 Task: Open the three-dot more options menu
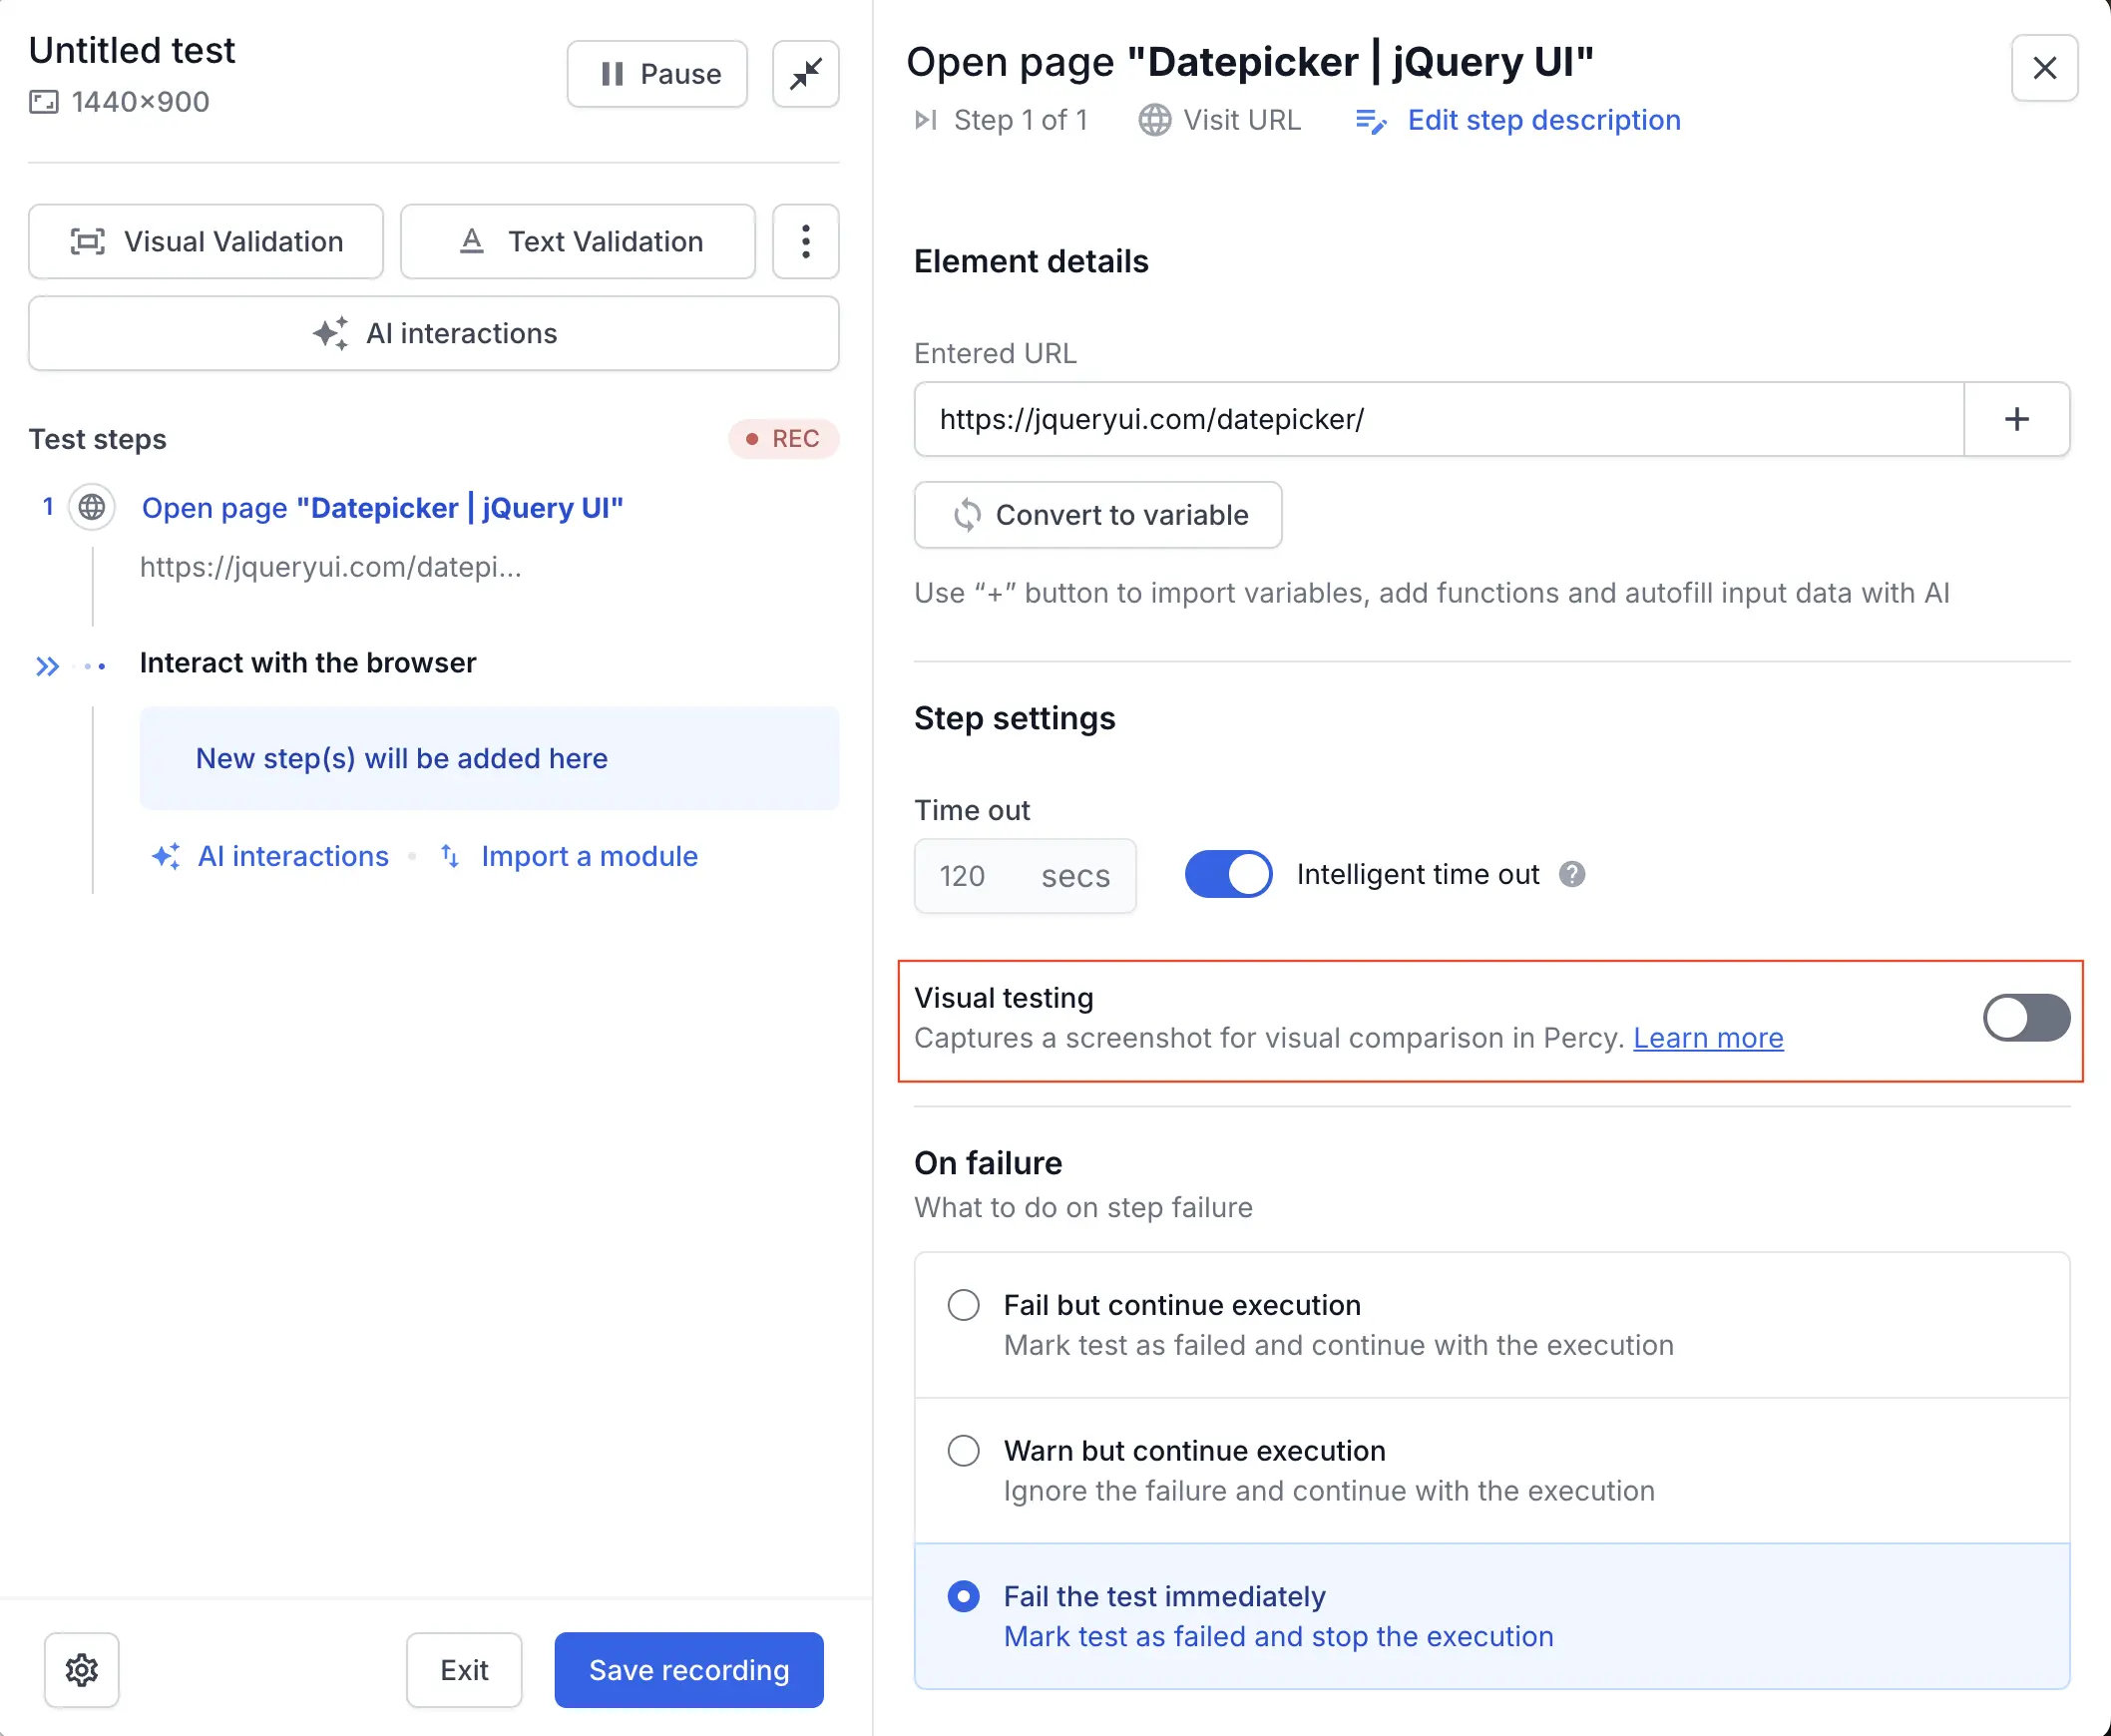(x=805, y=242)
